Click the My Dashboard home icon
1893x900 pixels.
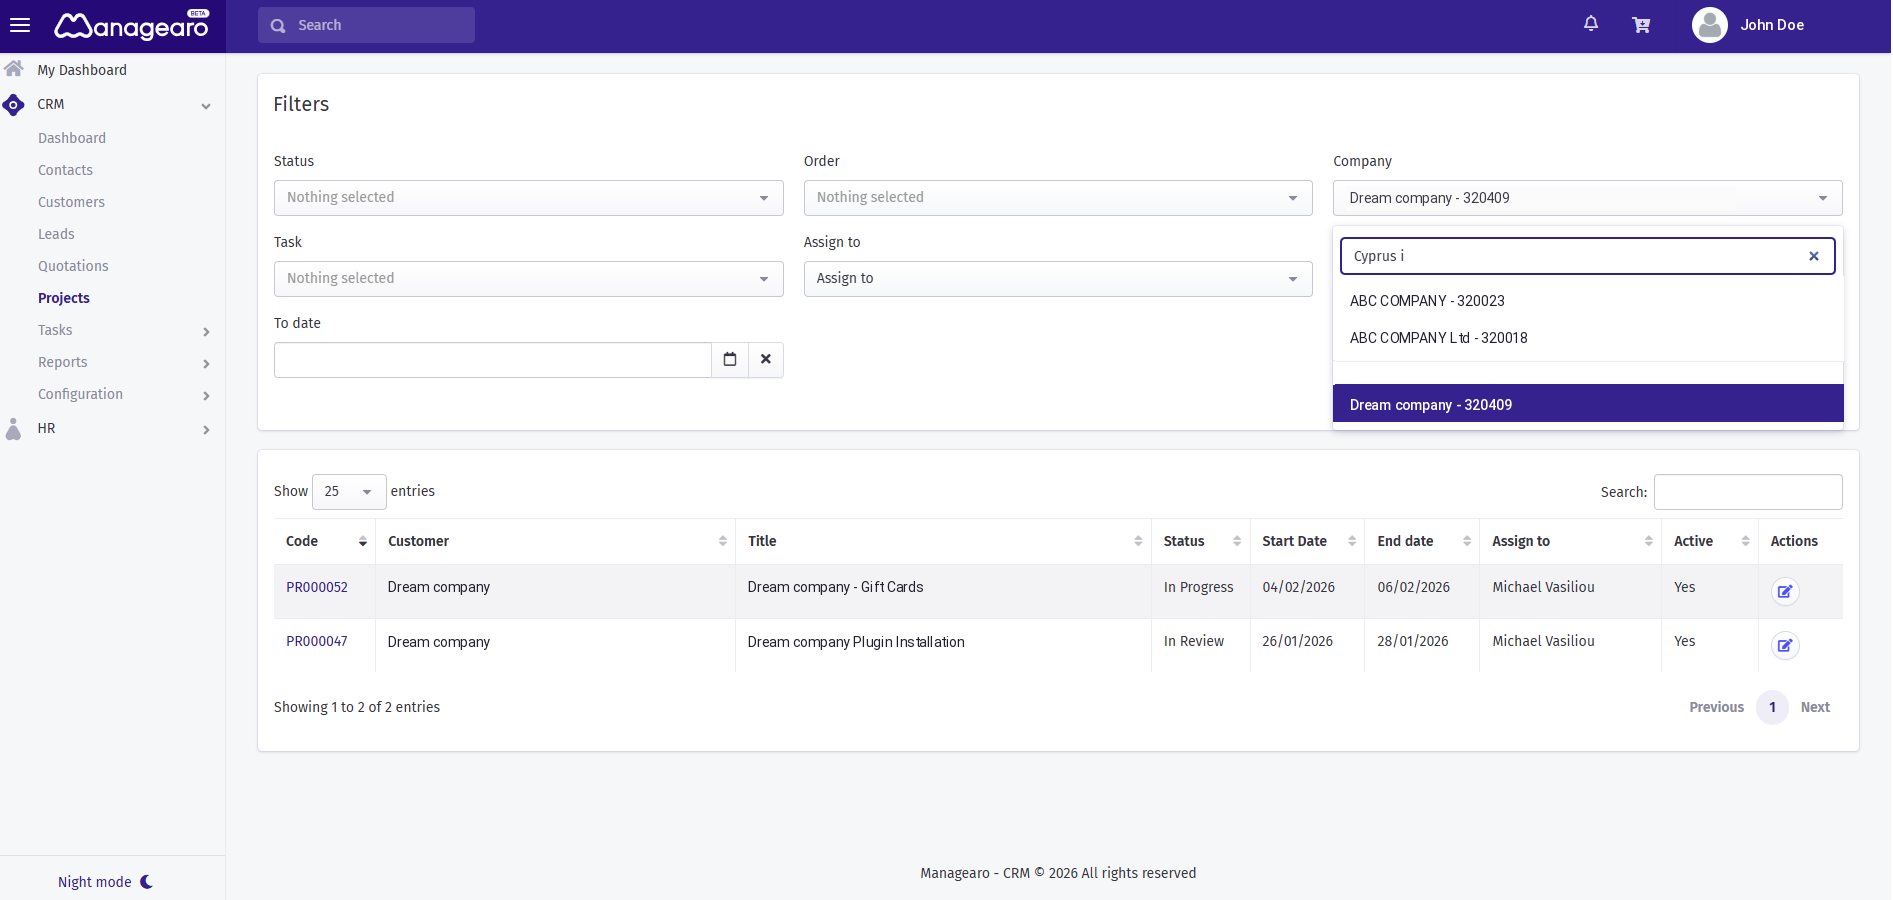click(14, 69)
